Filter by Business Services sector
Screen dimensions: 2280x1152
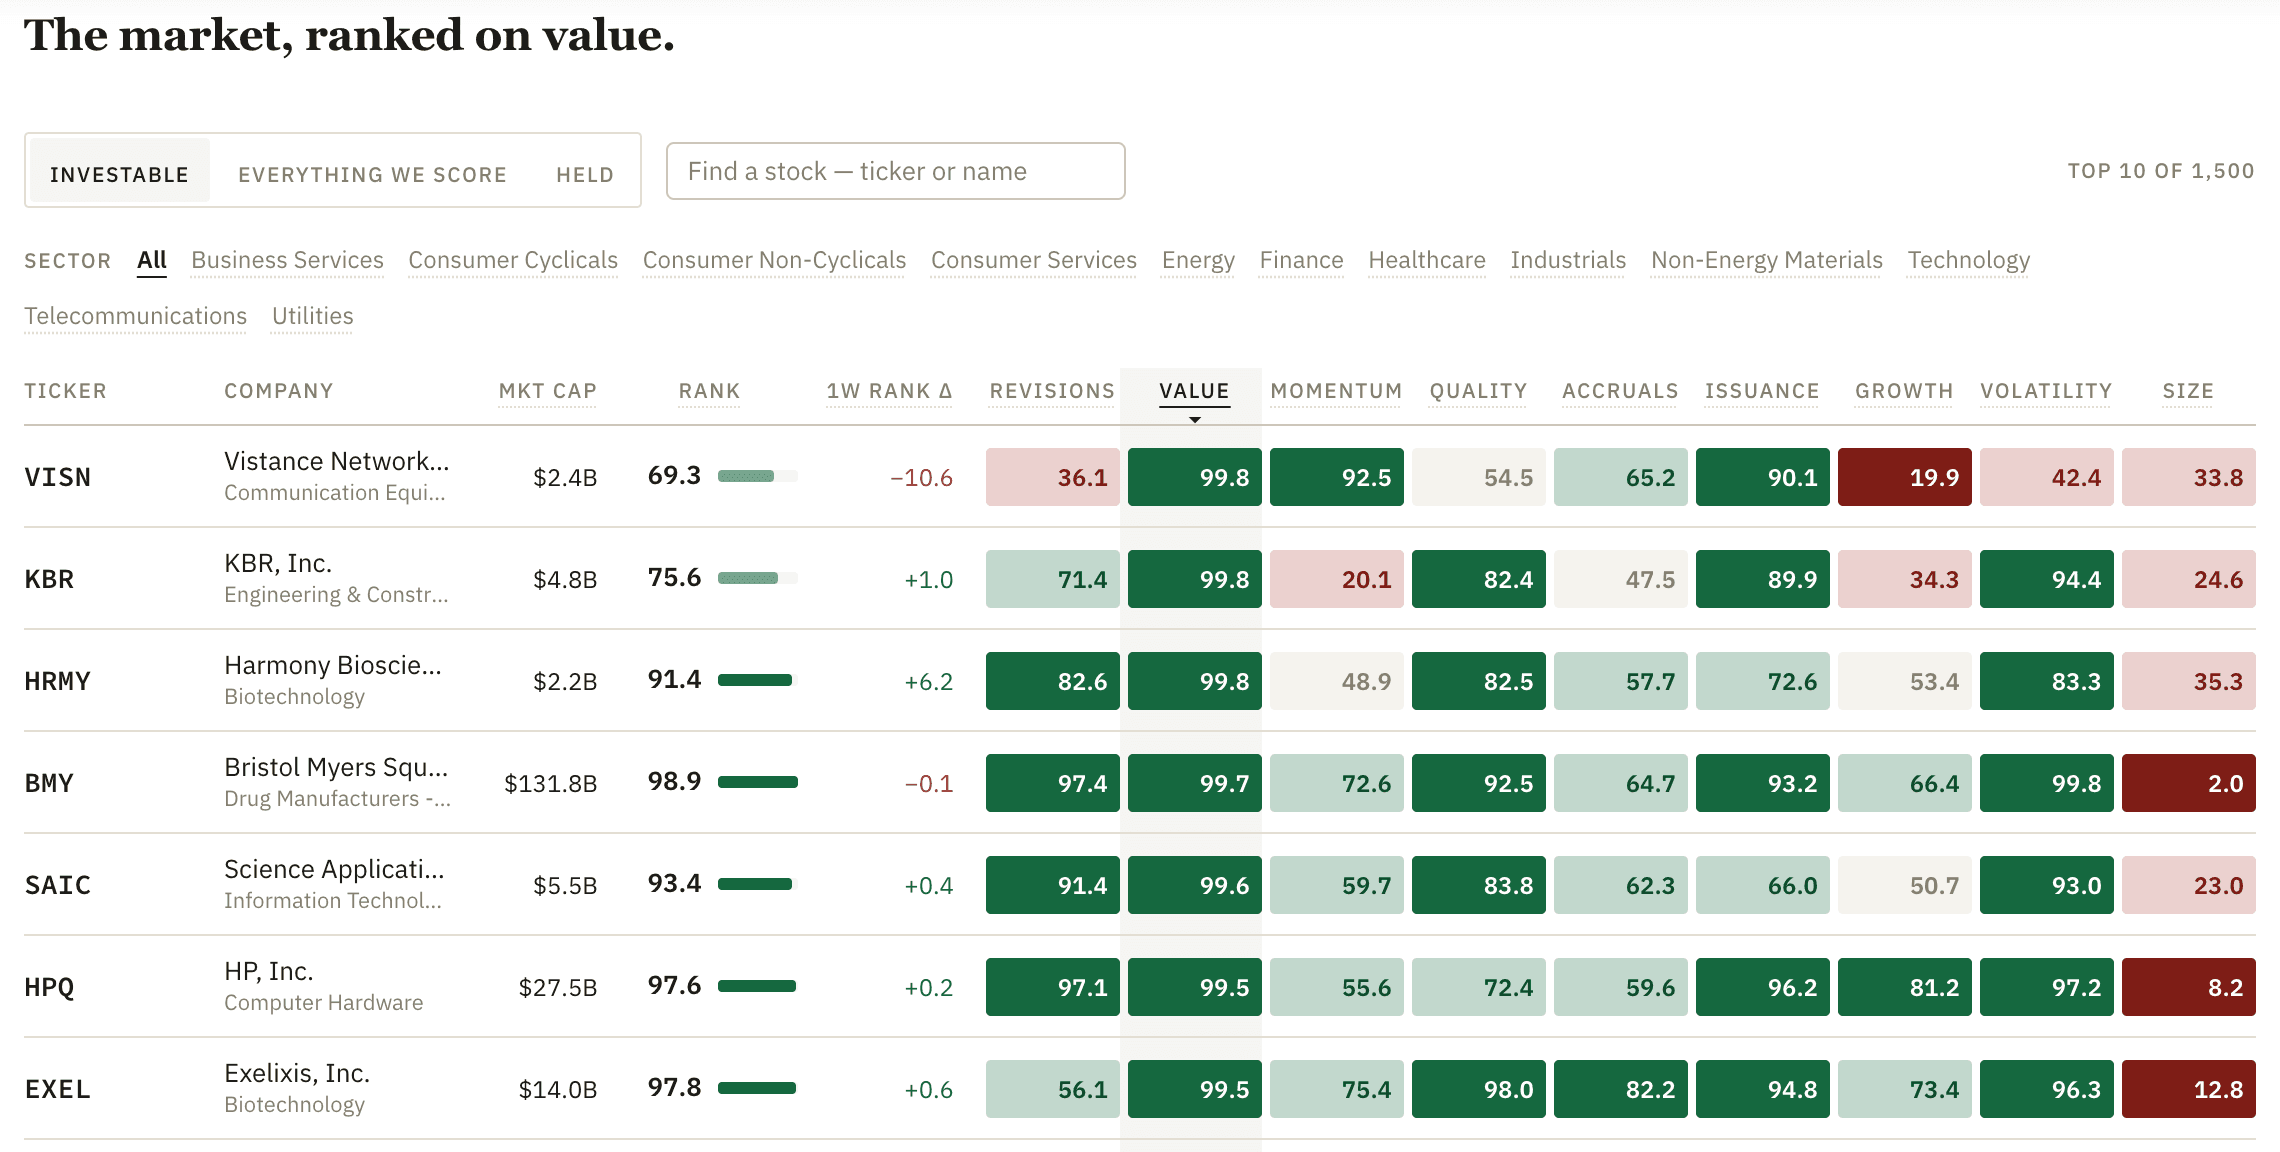click(287, 260)
